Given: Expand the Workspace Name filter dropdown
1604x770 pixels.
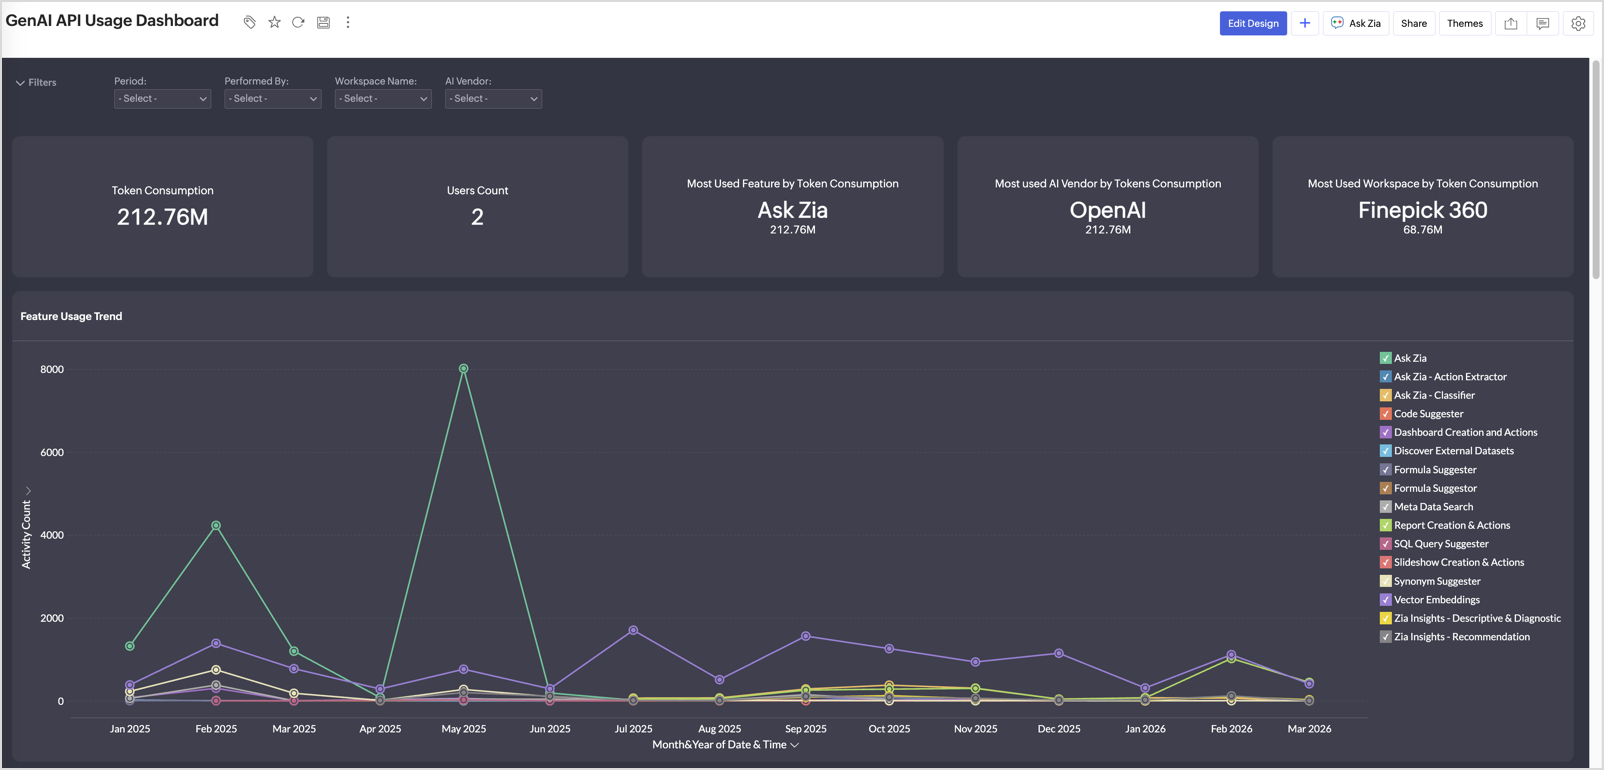Looking at the screenshot, I should [383, 99].
